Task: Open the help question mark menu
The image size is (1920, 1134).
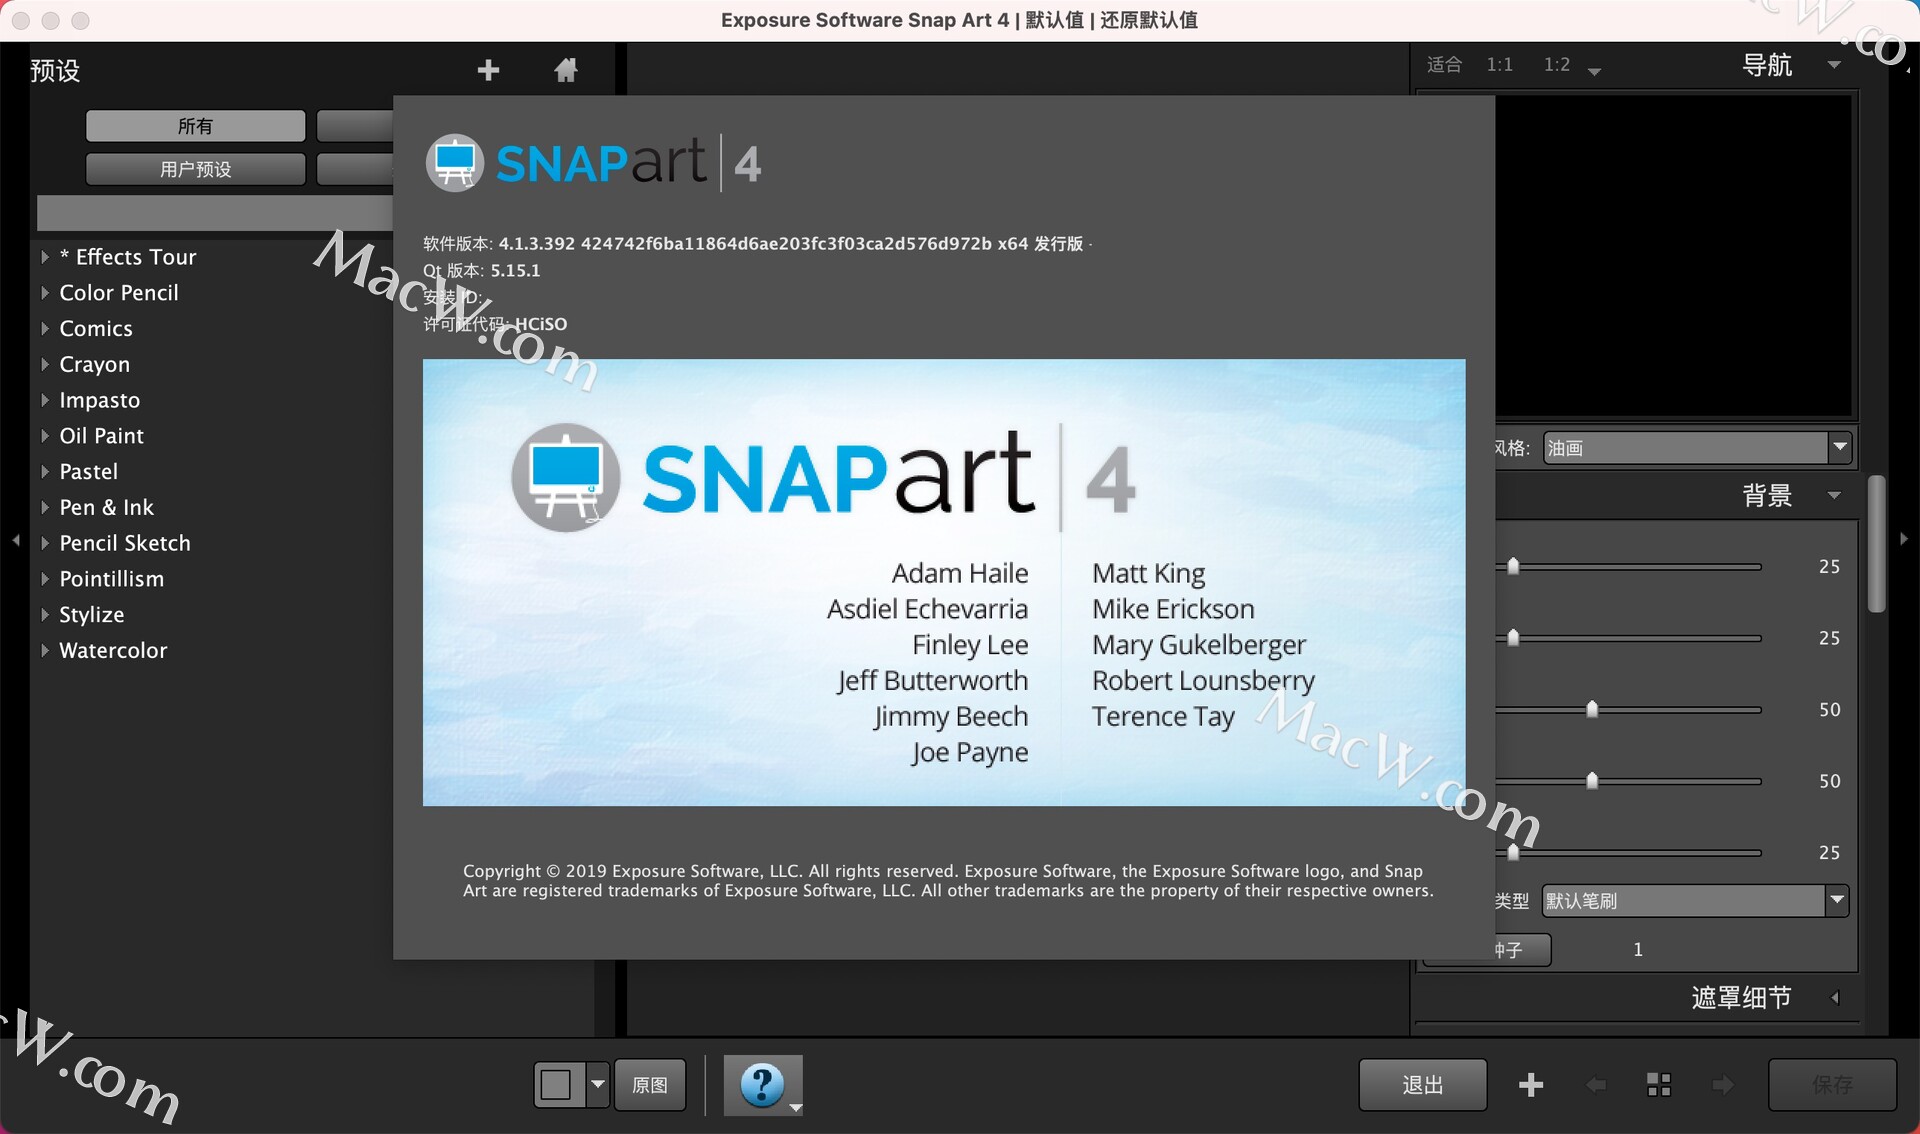Action: pyautogui.click(x=762, y=1084)
